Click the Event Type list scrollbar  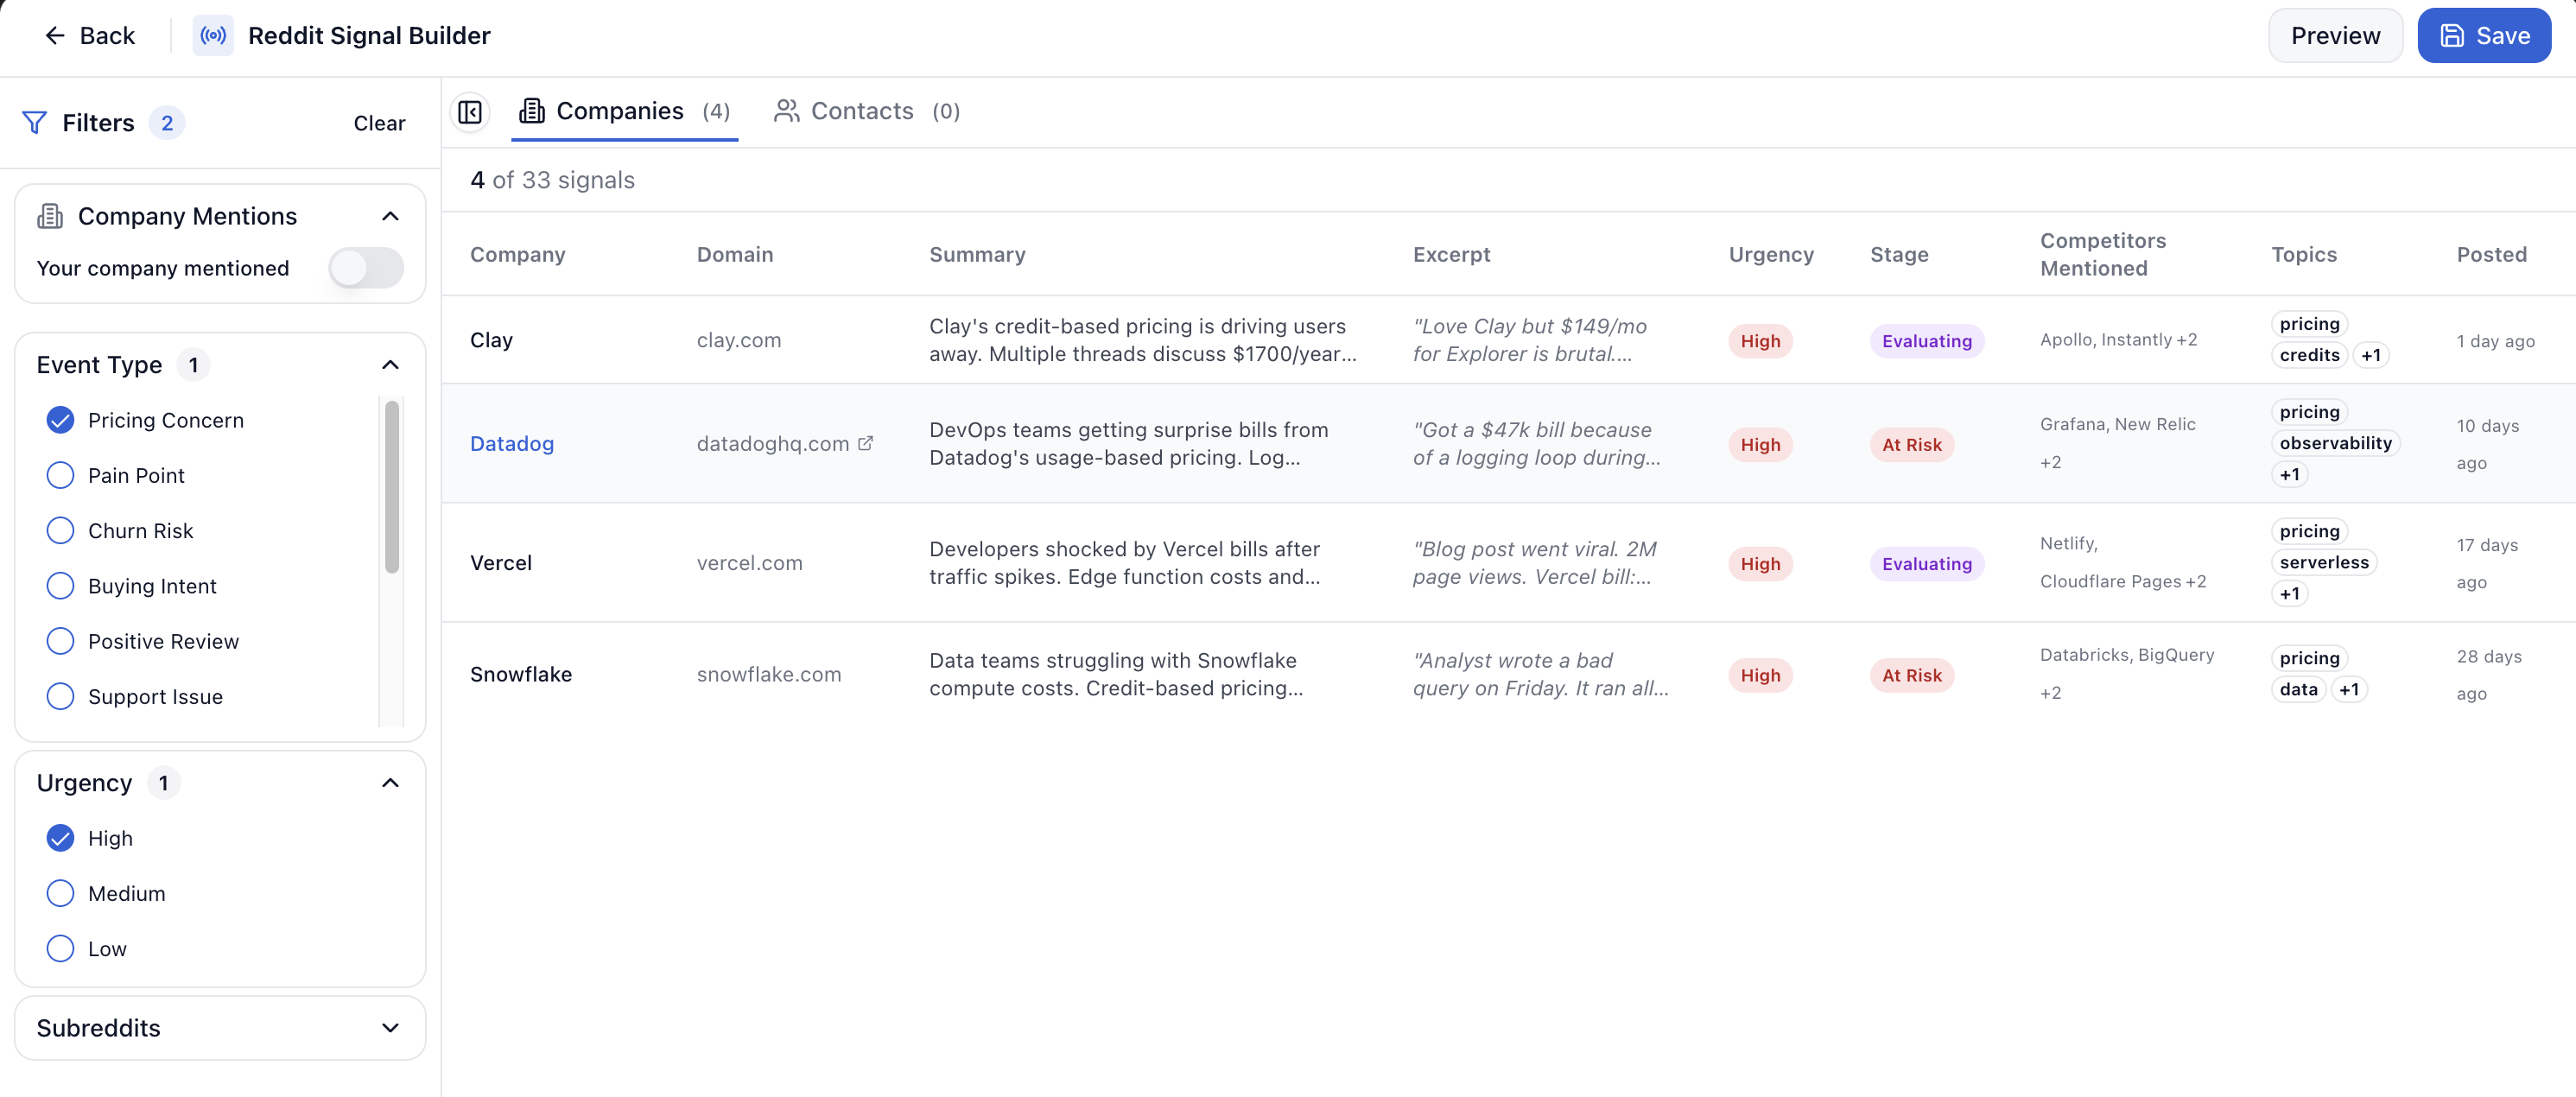(x=392, y=486)
